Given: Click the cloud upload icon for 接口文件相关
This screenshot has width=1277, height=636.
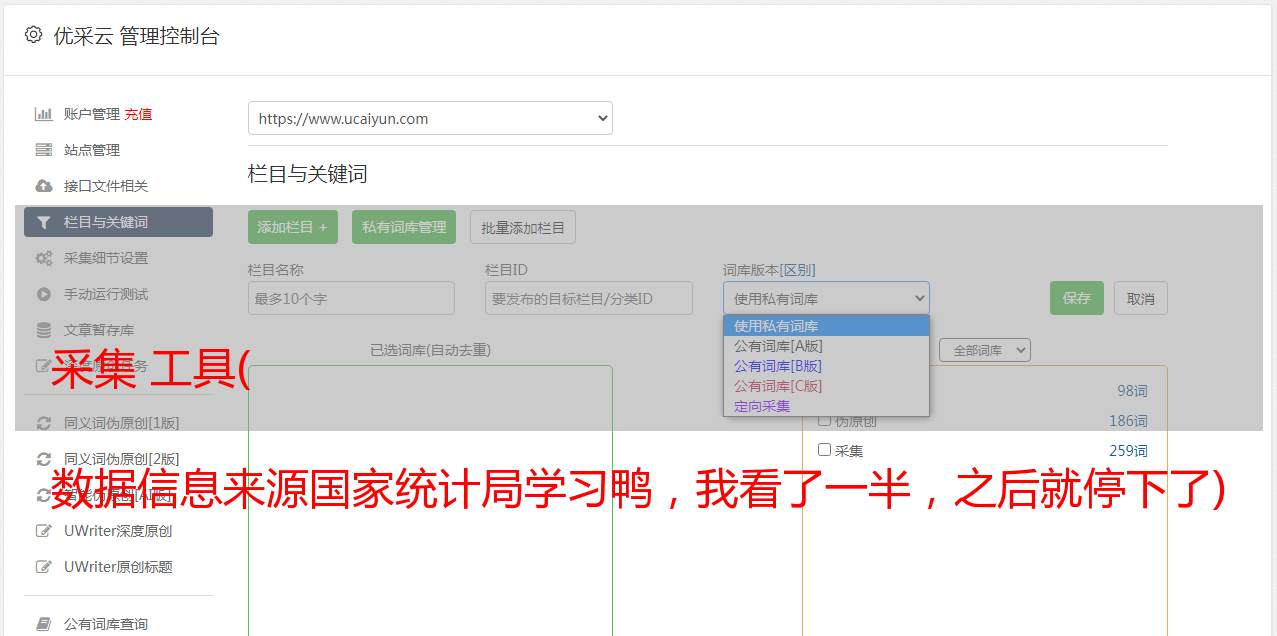Looking at the screenshot, I should pyautogui.click(x=43, y=186).
